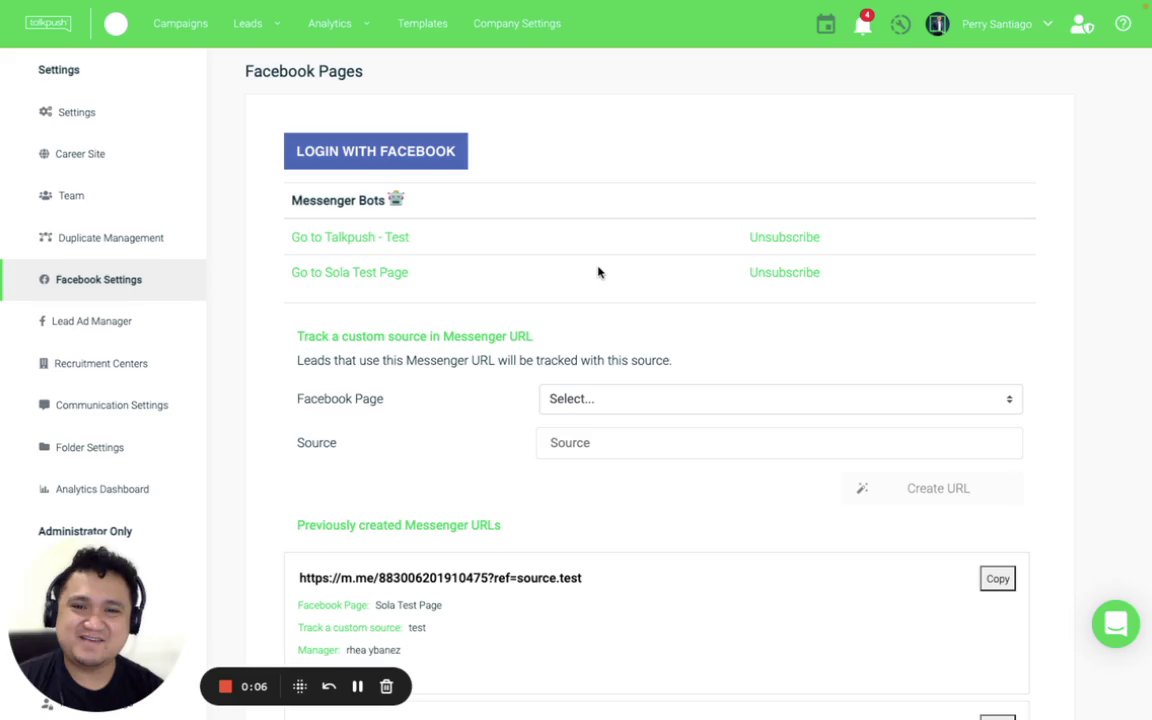Select Folder Settings in sidebar
Image resolution: width=1152 pixels, height=720 pixels.
click(90, 447)
